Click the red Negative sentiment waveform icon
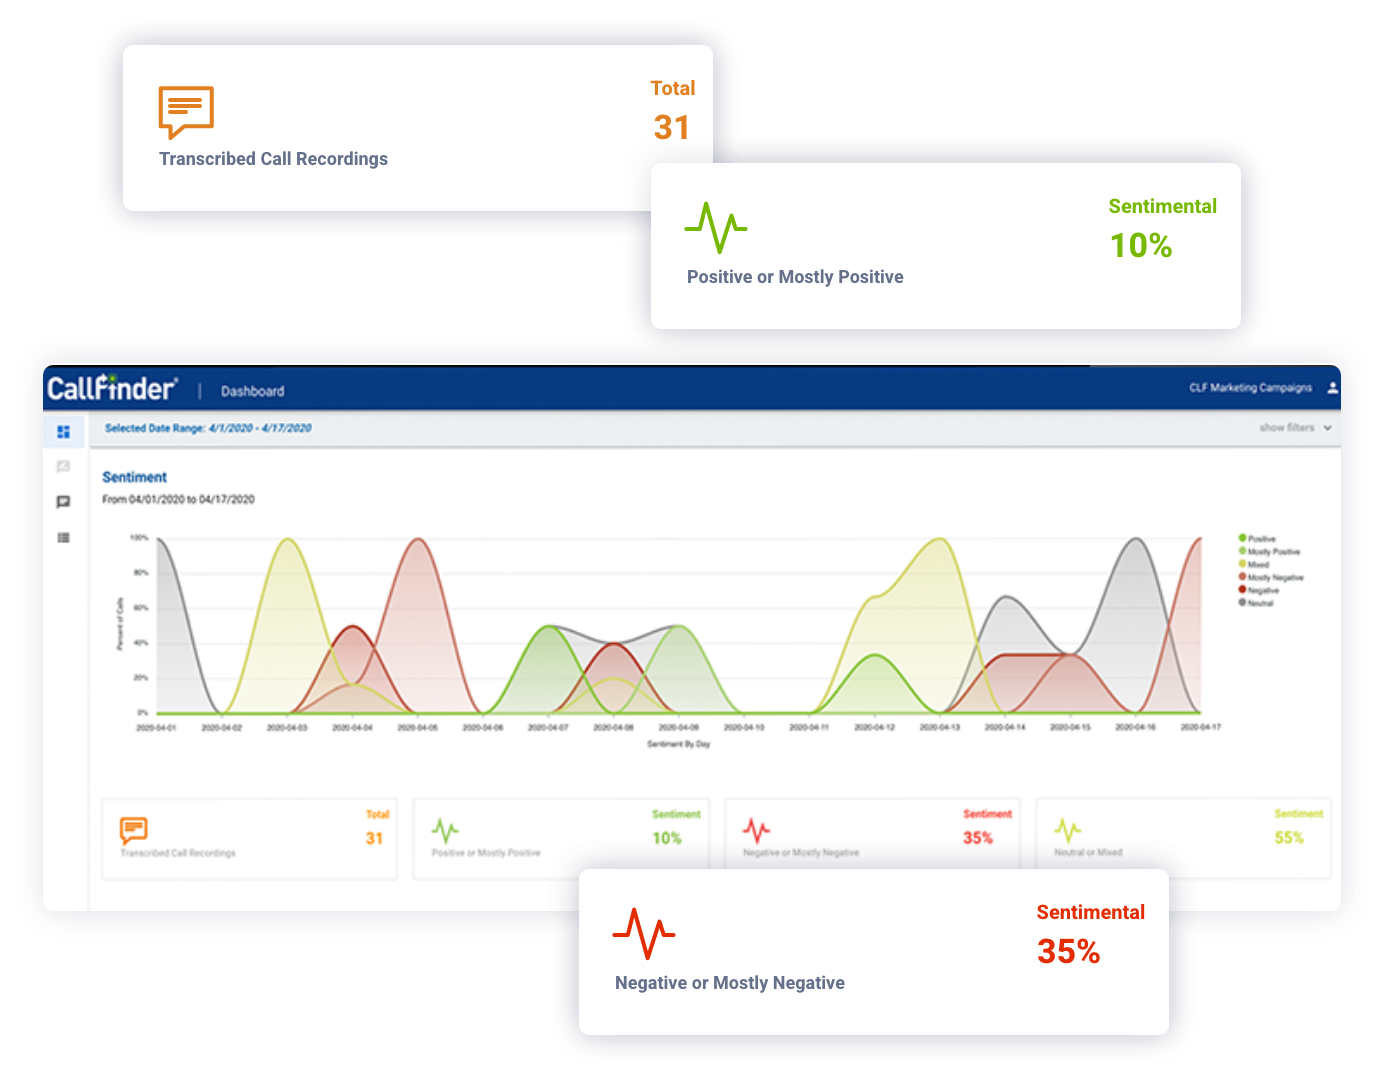1386x1080 pixels. click(x=645, y=933)
